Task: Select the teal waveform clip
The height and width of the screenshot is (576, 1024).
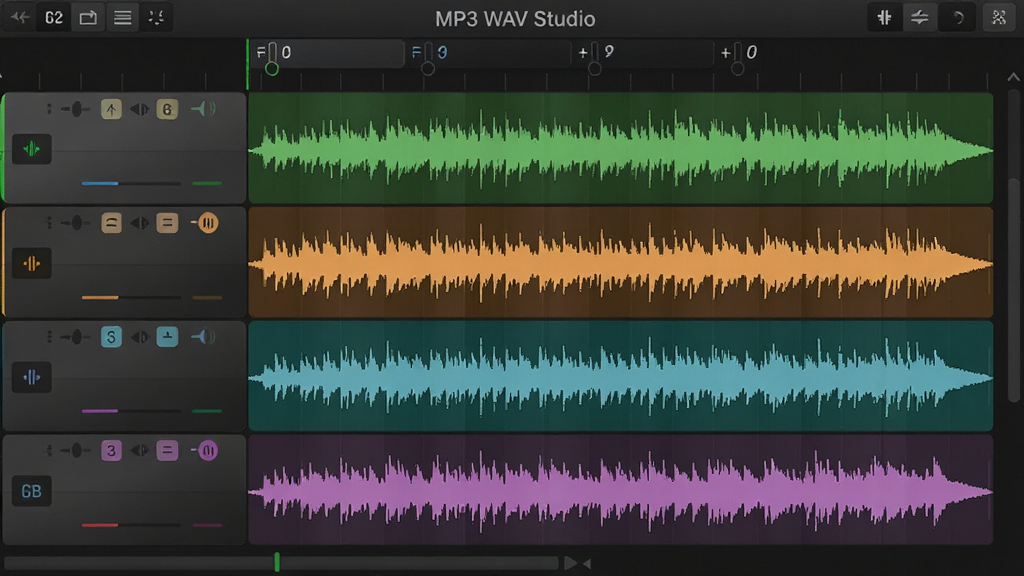Action: pos(621,376)
